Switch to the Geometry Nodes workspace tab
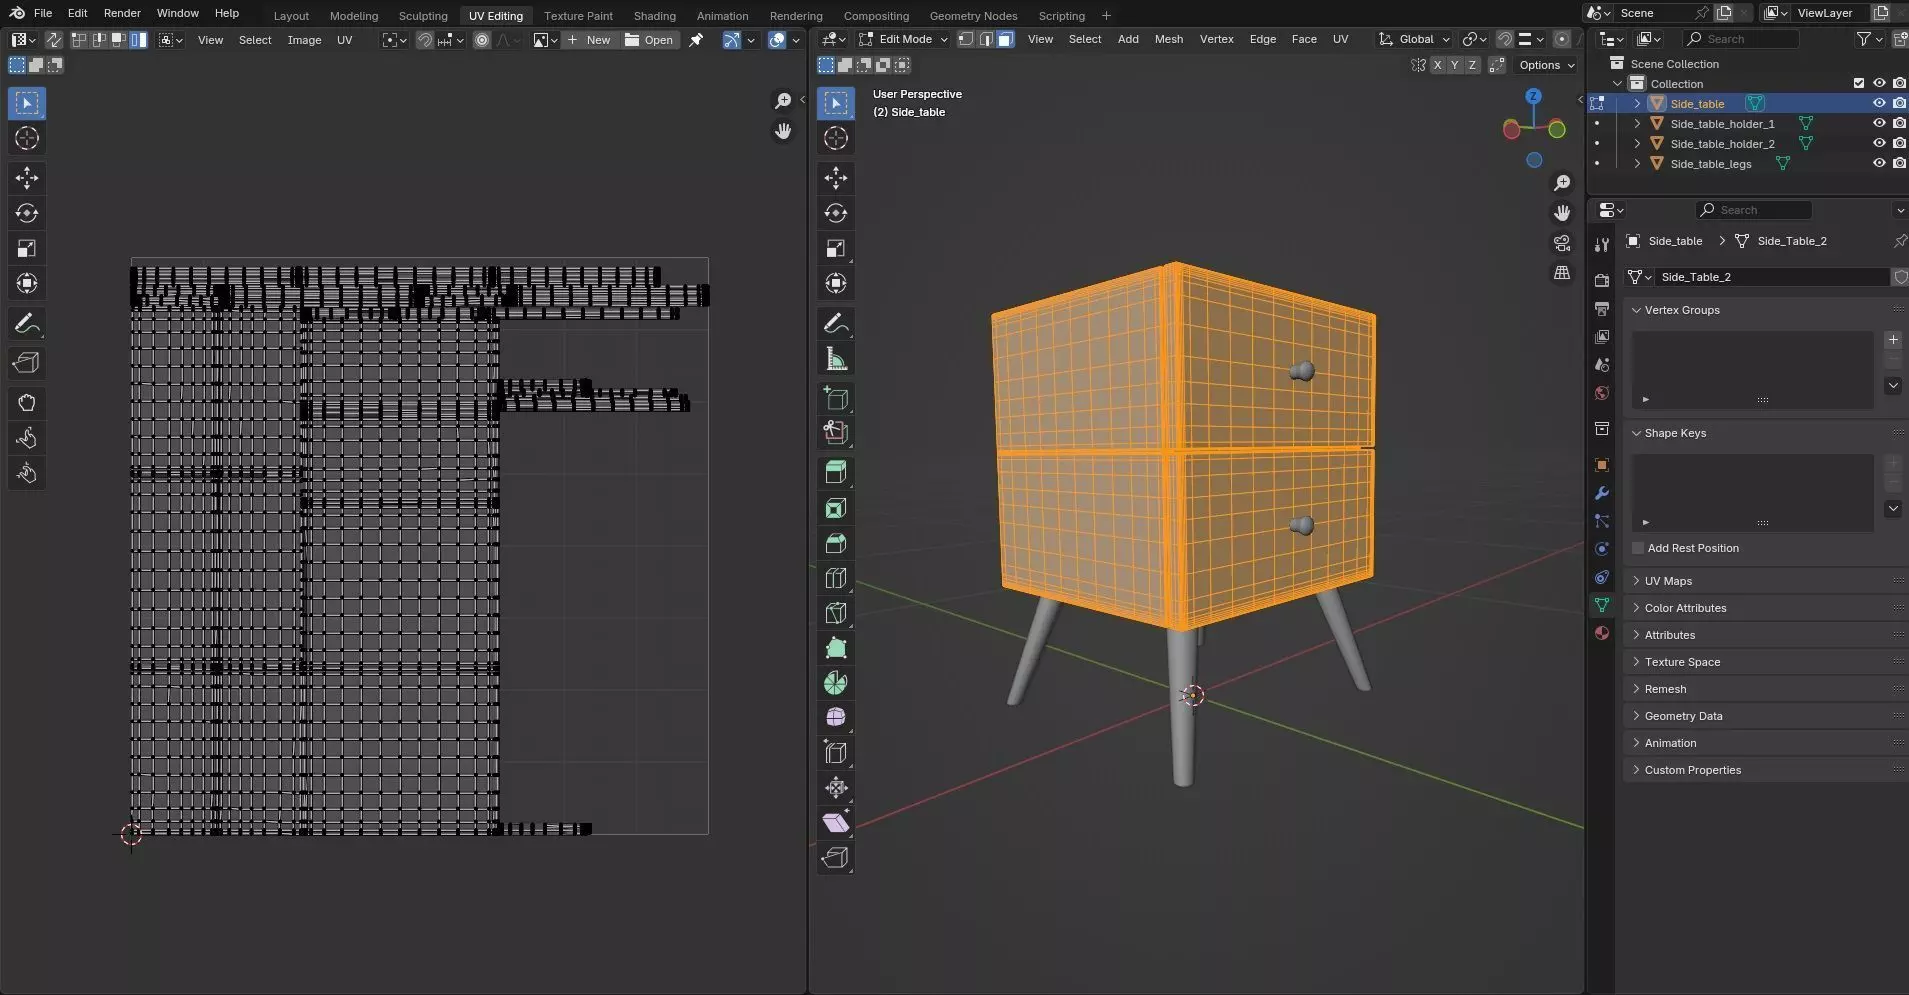The image size is (1909, 995). pyautogui.click(x=973, y=15)
